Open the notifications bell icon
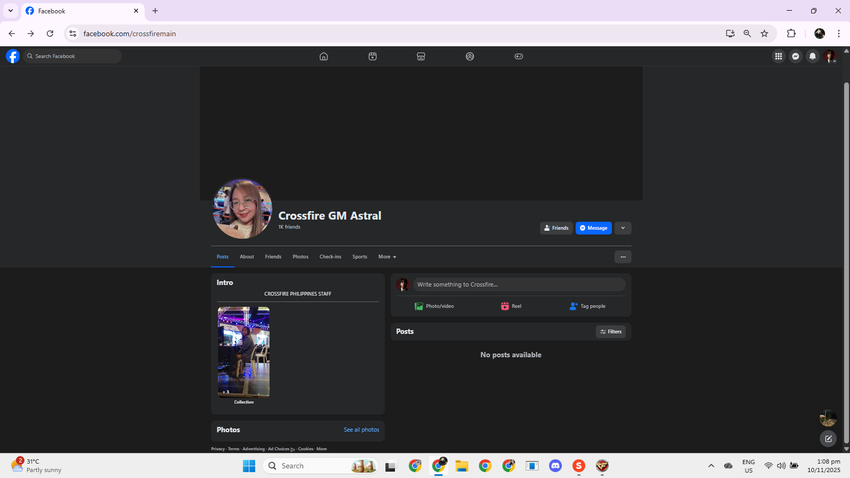850x478 pixels. click(812, 57)
